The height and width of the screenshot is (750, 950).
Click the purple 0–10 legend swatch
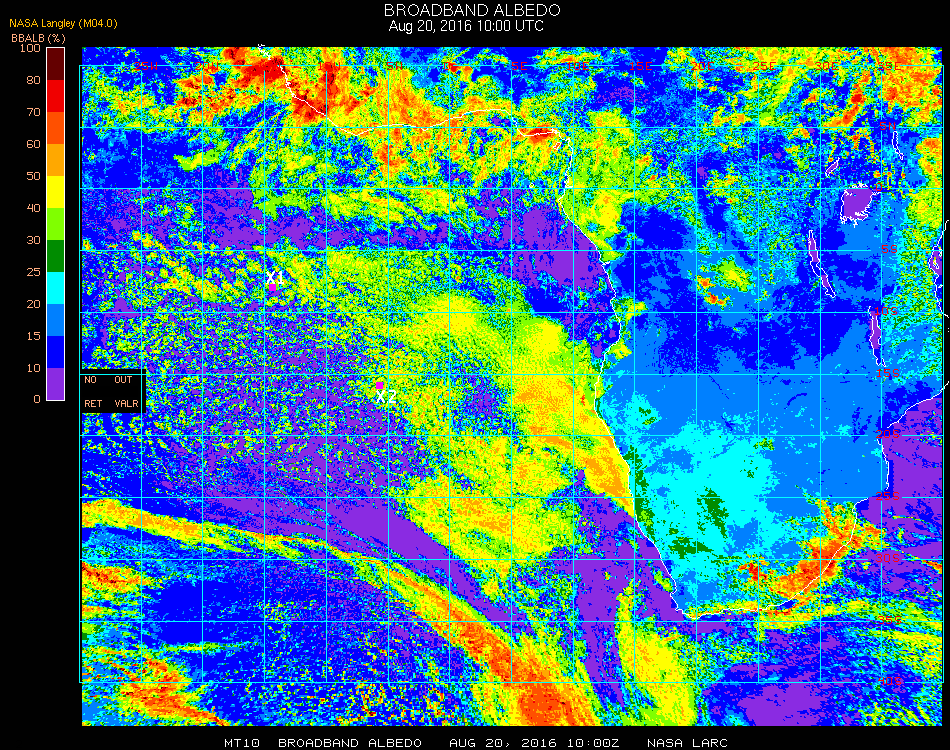[56, 384]
